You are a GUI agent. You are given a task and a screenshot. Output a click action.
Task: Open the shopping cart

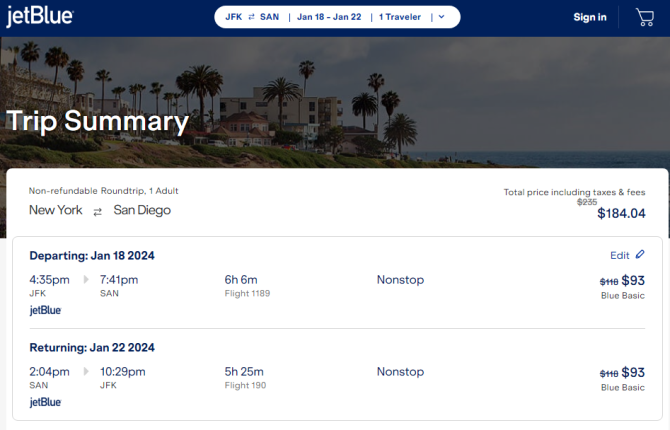[x=645, y=17]
